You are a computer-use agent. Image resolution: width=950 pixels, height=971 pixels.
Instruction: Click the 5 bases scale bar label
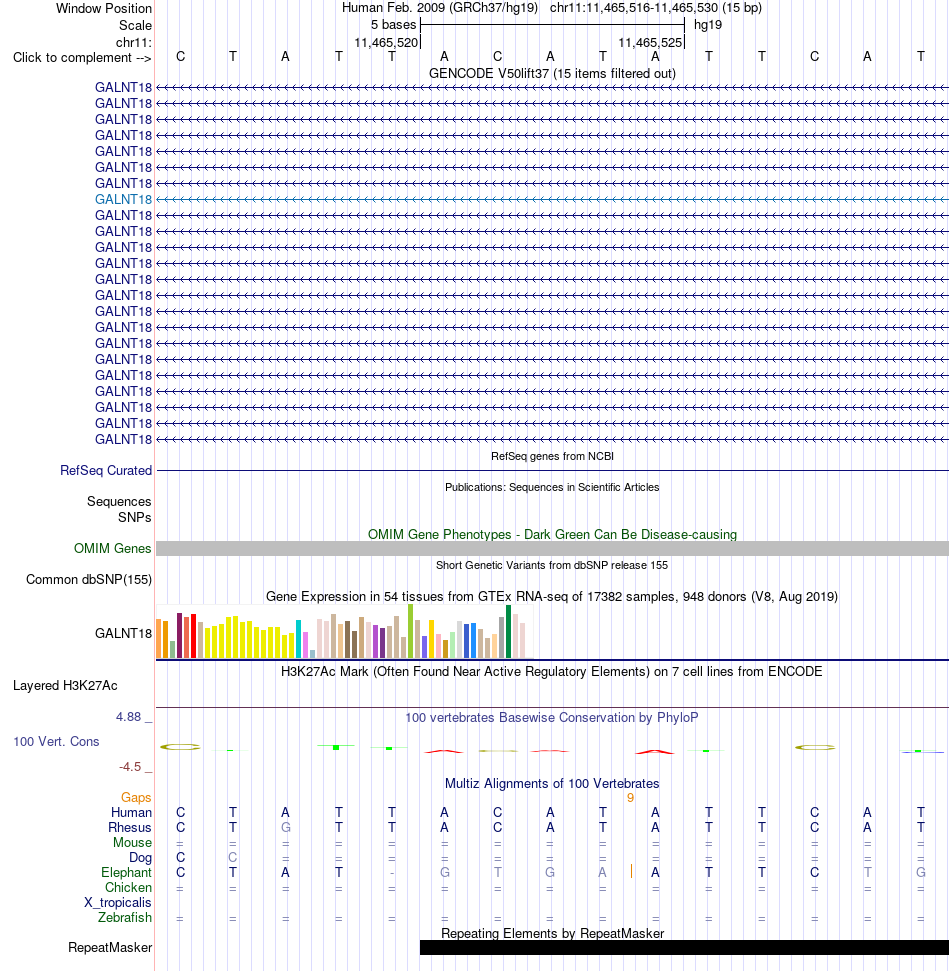[393, 25]
